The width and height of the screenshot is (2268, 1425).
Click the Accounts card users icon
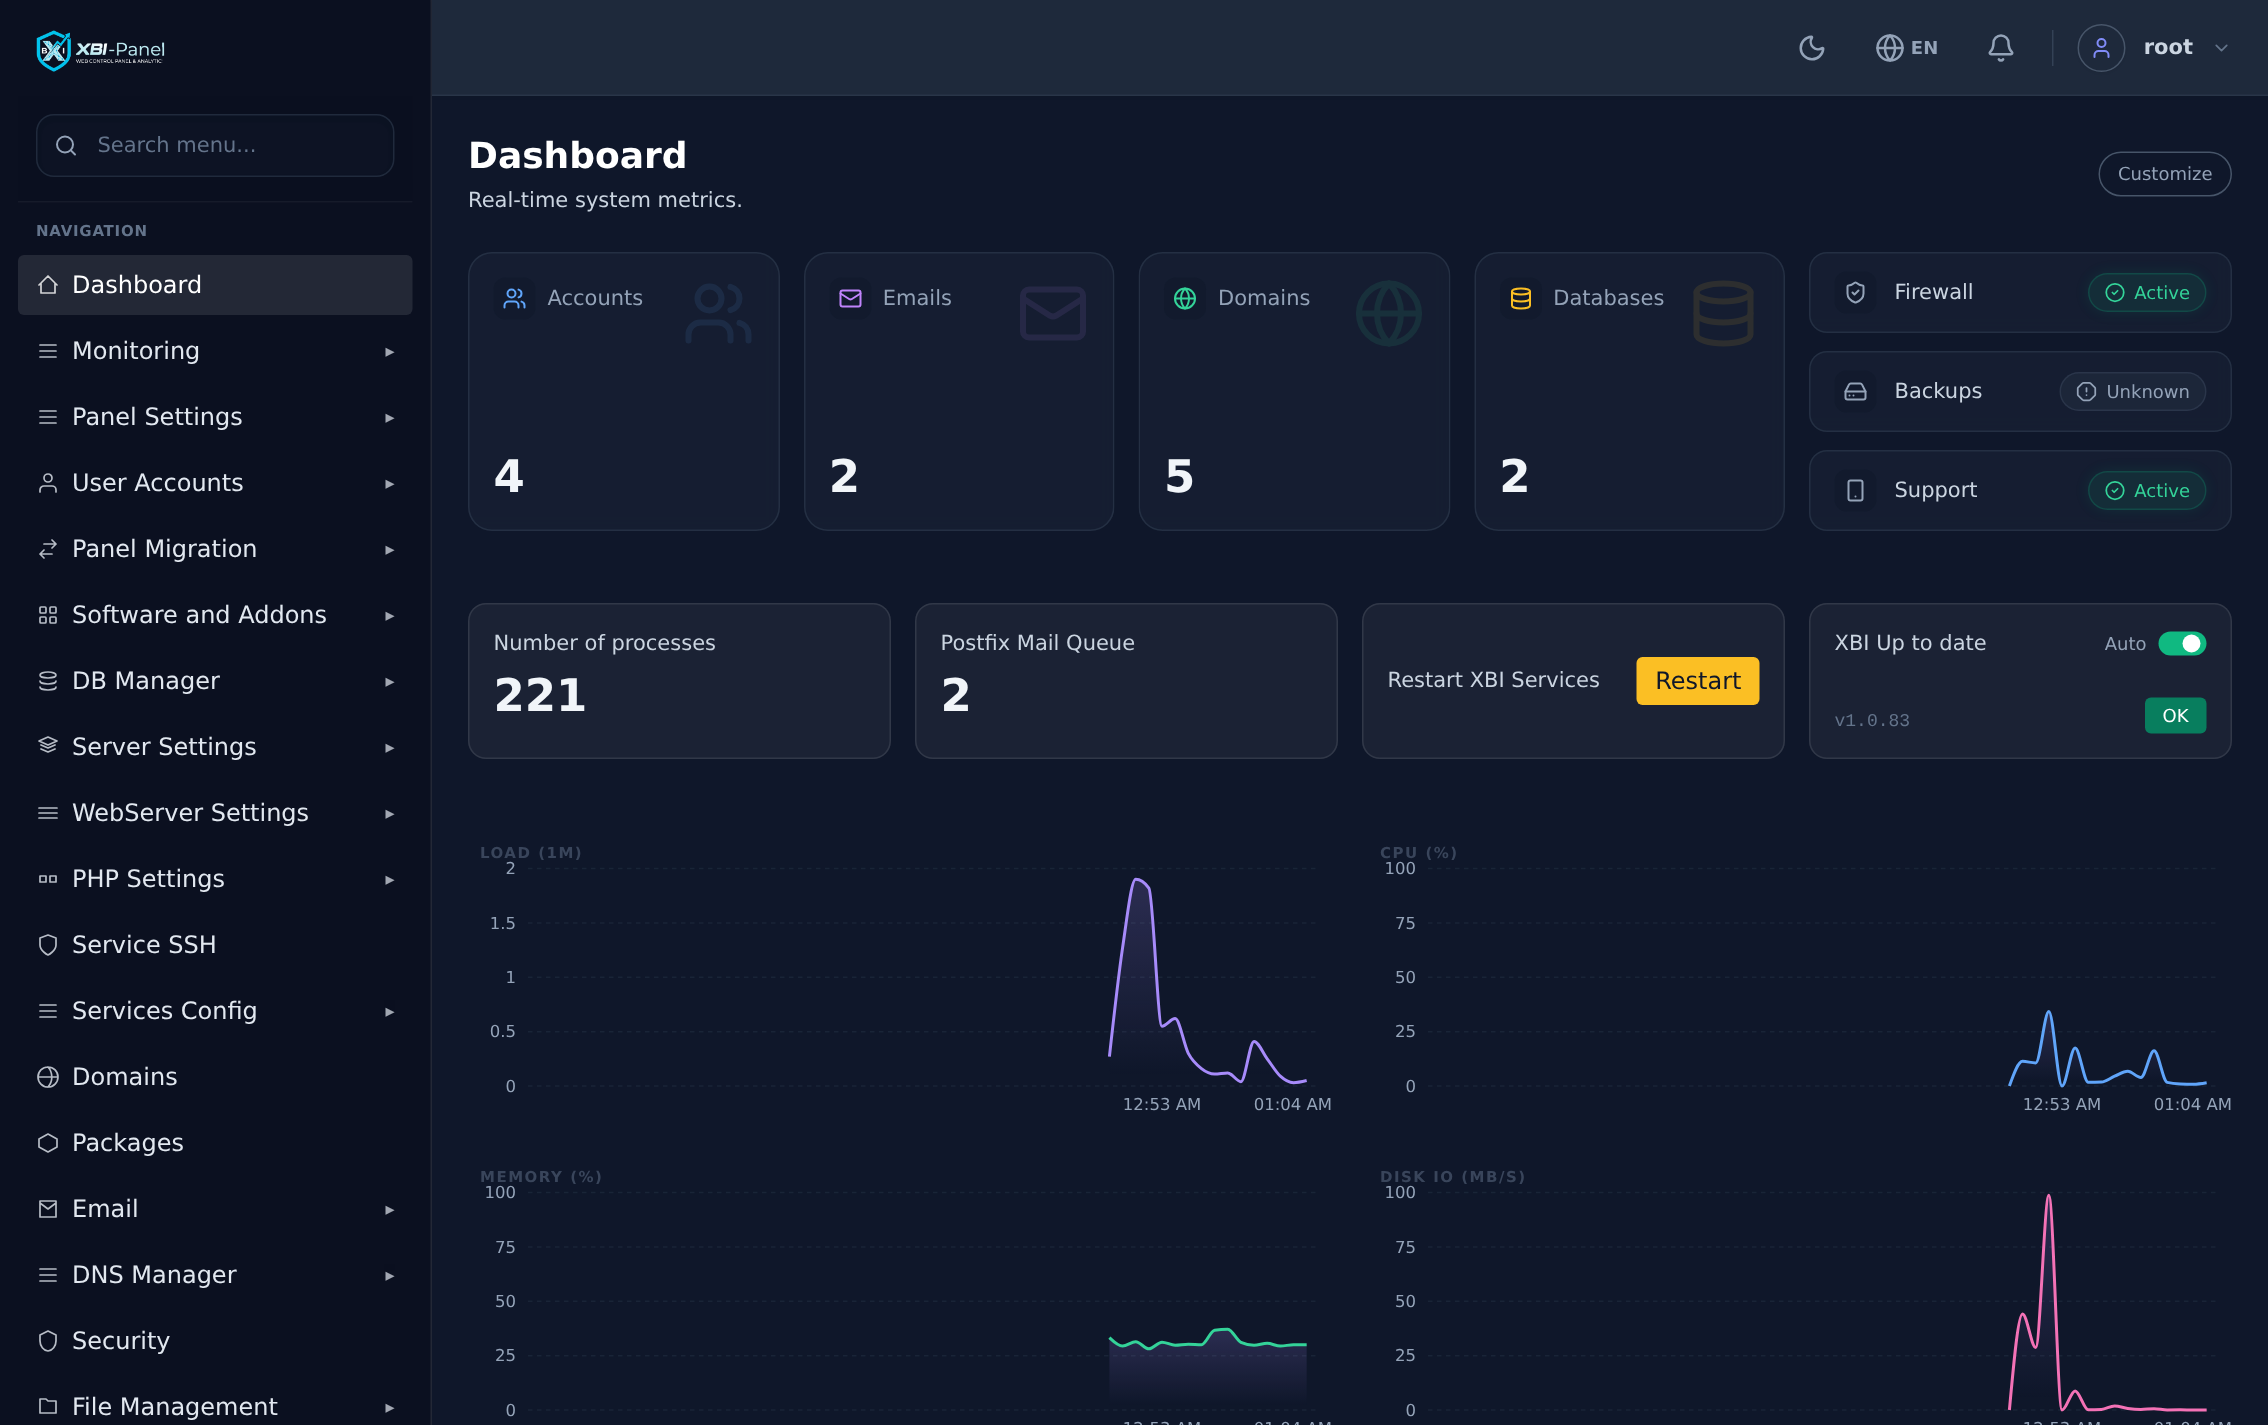point(514,298)
